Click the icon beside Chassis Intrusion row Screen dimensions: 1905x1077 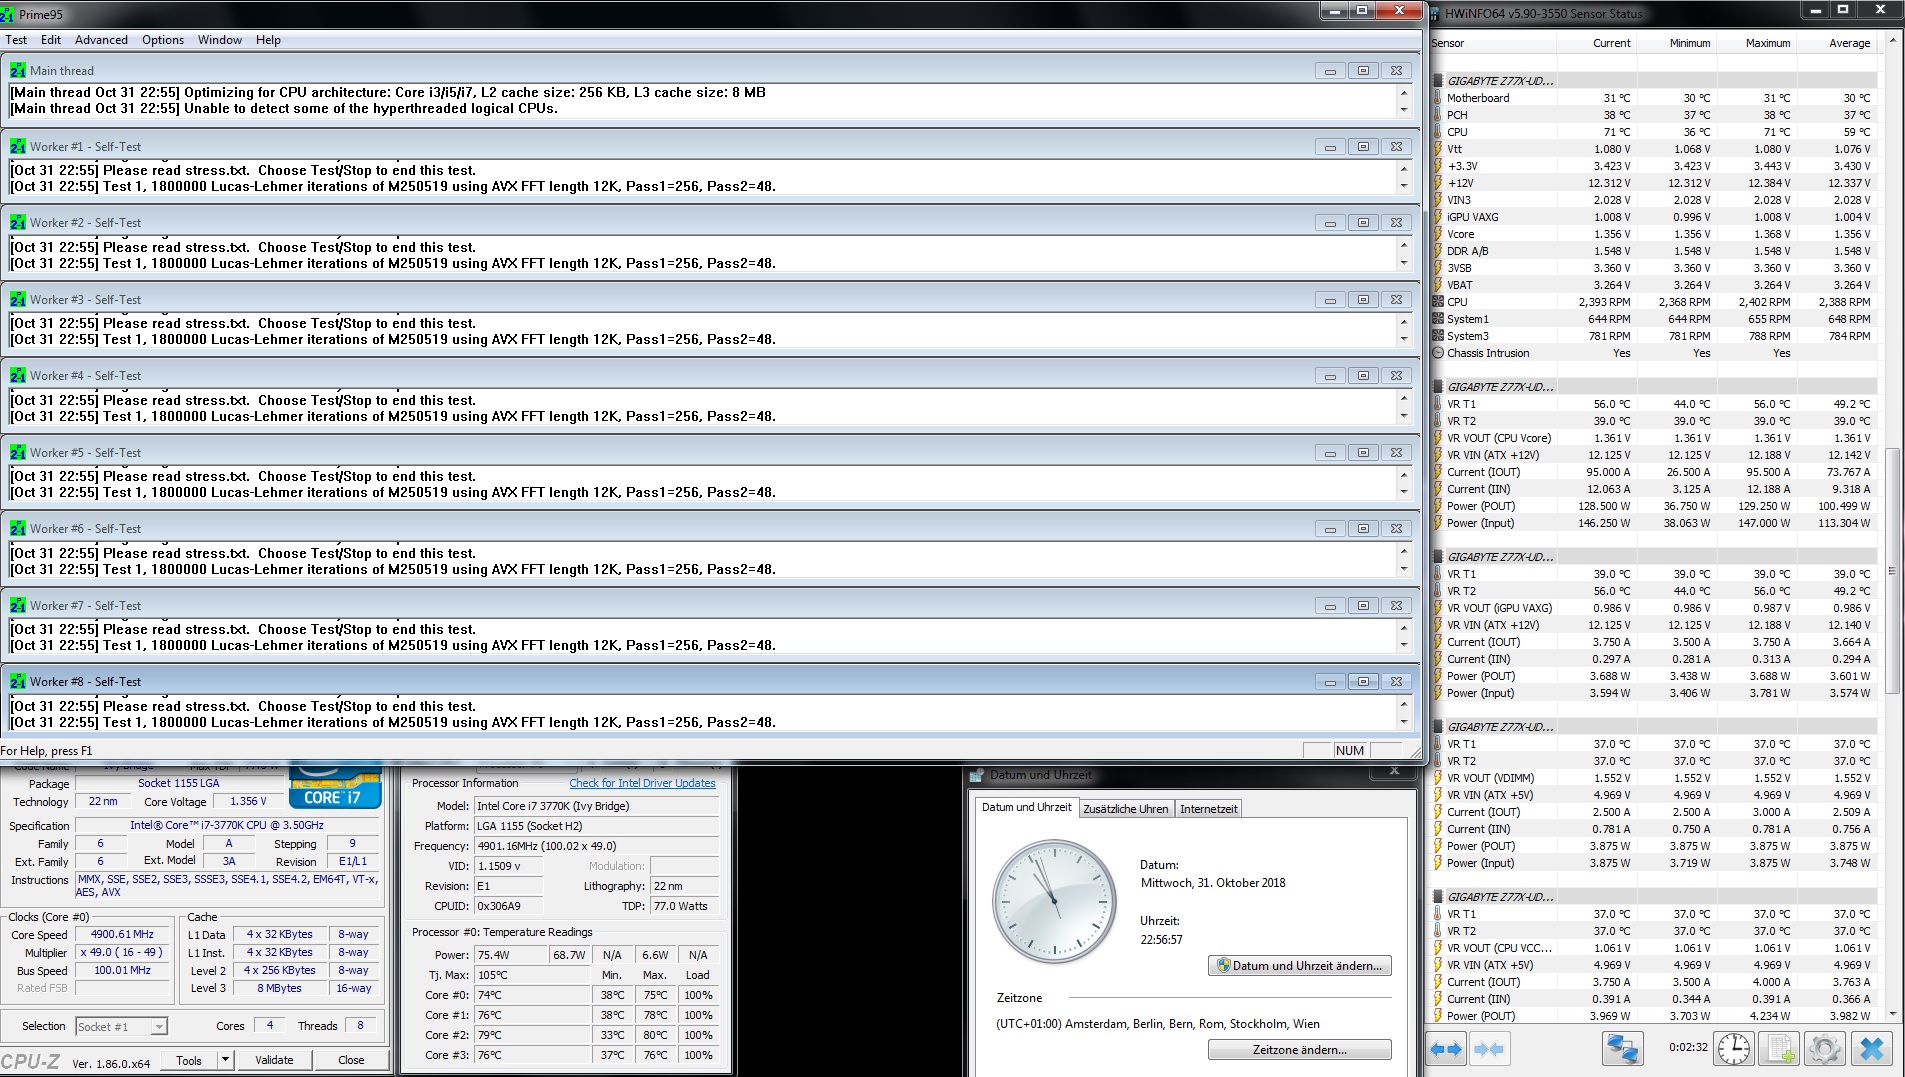[x=1438, y=353]
